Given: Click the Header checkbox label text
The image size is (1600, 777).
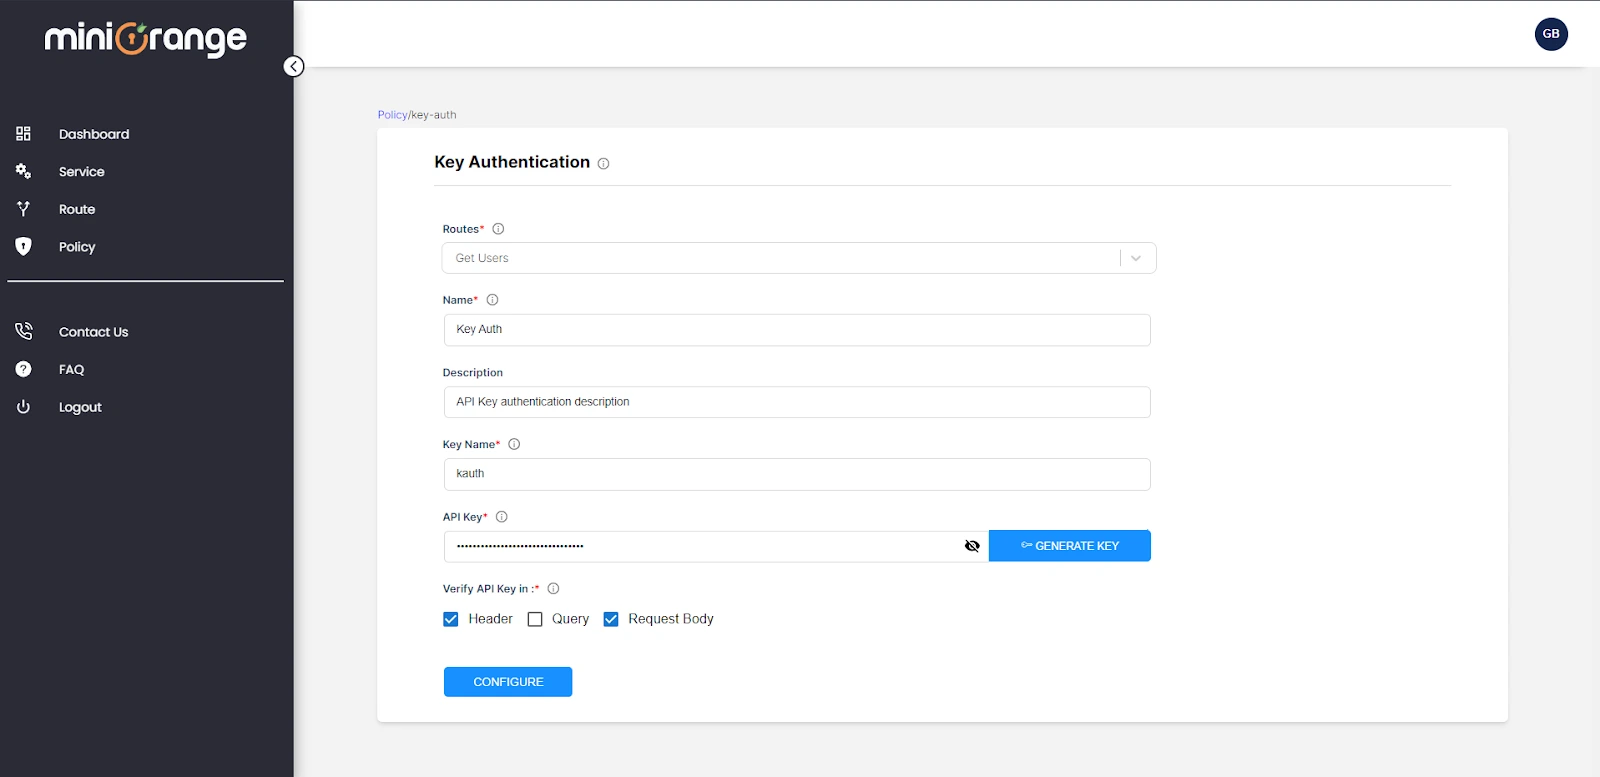Looking at the screenshot, I should pyautogui.click(x=490, y=619).
